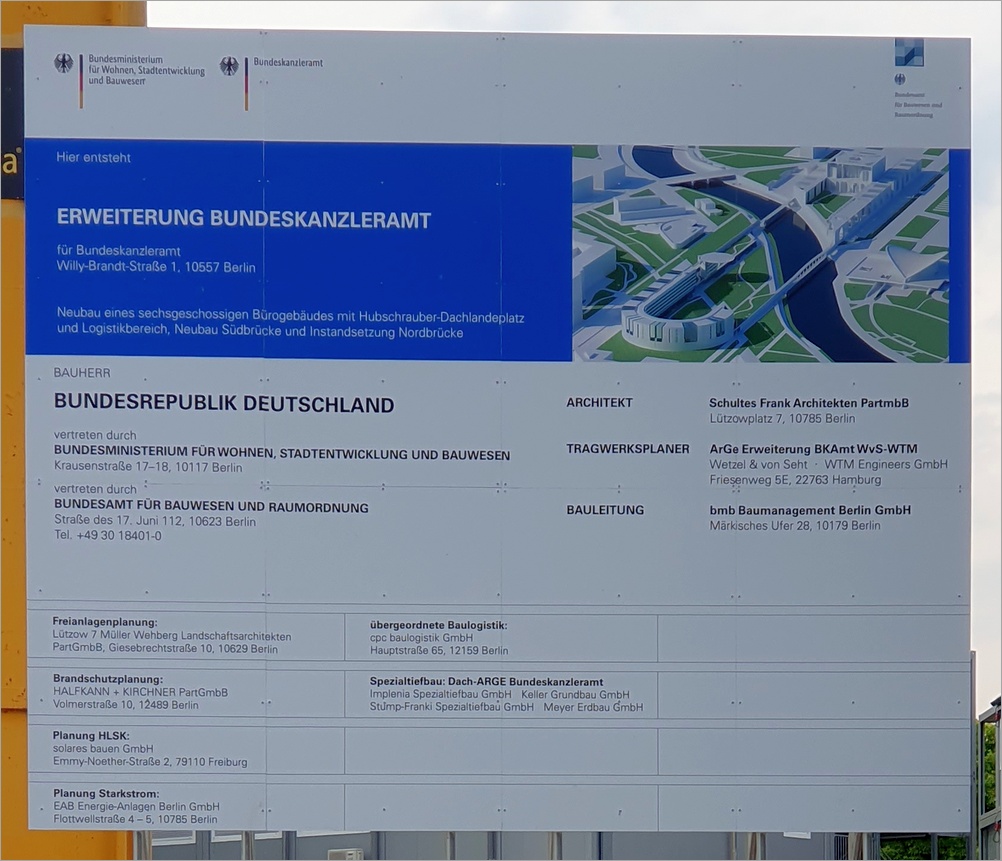Click 'EAB Energie-Anlagen Berlin GmbH'
The width and height of the screenshot is (1002, 861).
pyautogui.click(x=137, y=807)
